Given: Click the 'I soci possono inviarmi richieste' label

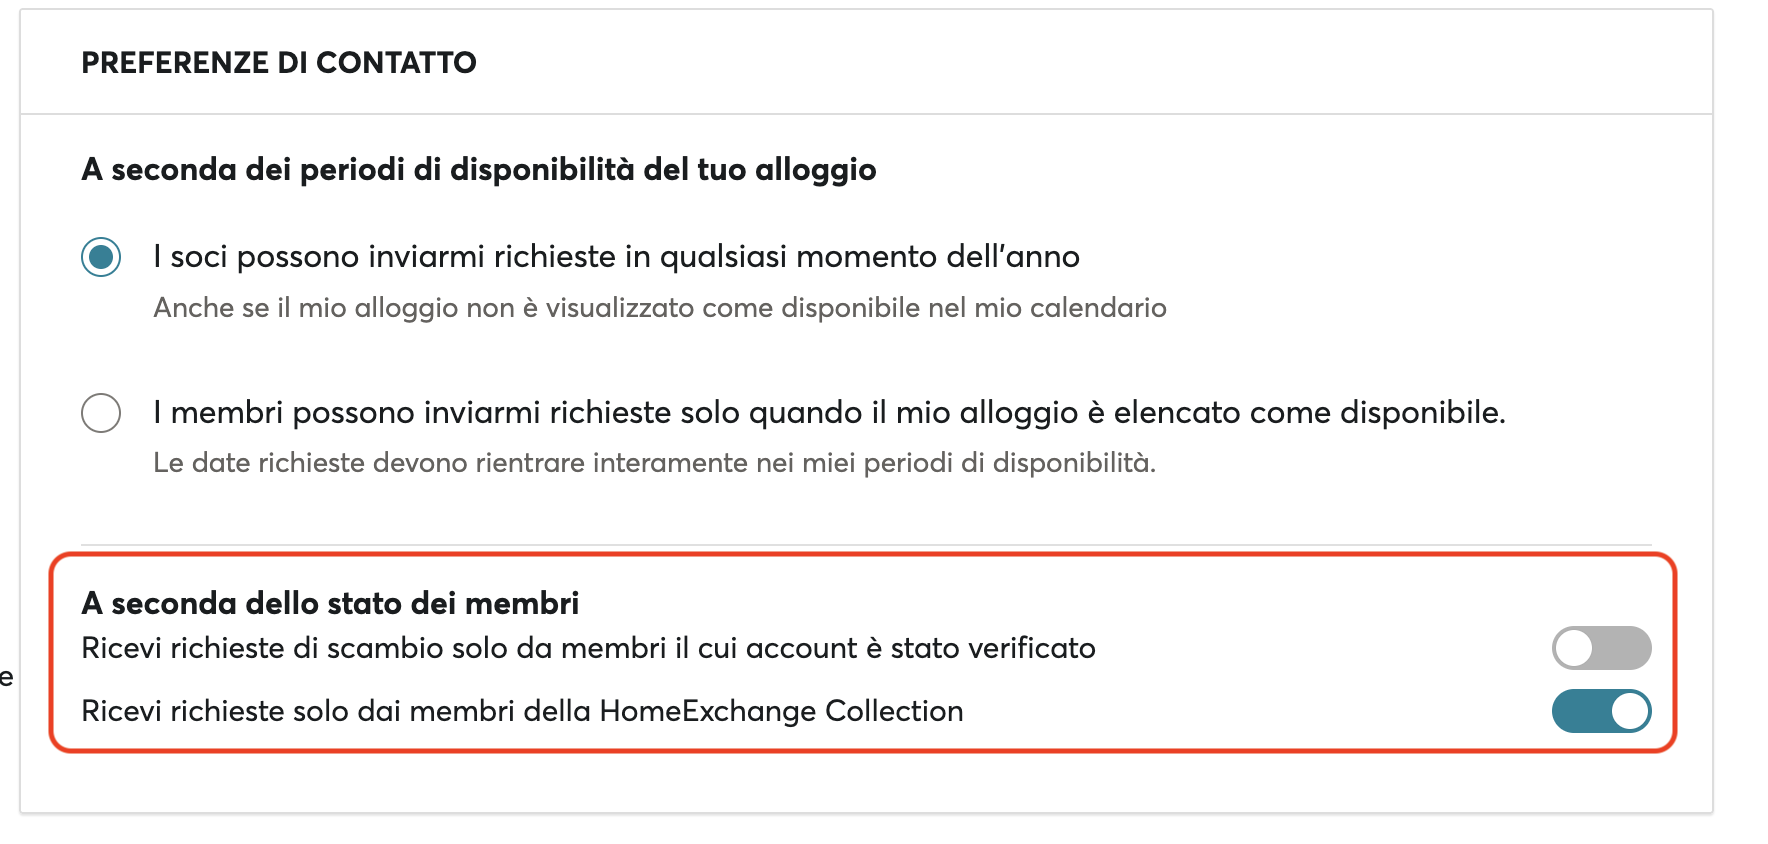Looking at the screenshot, I should [616, 257].
